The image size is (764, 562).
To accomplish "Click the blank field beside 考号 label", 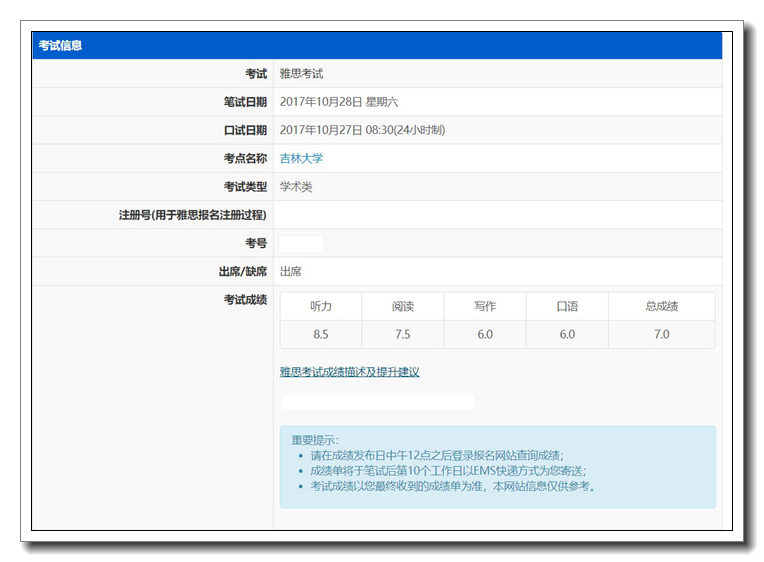I will click(x=301, y=243).
